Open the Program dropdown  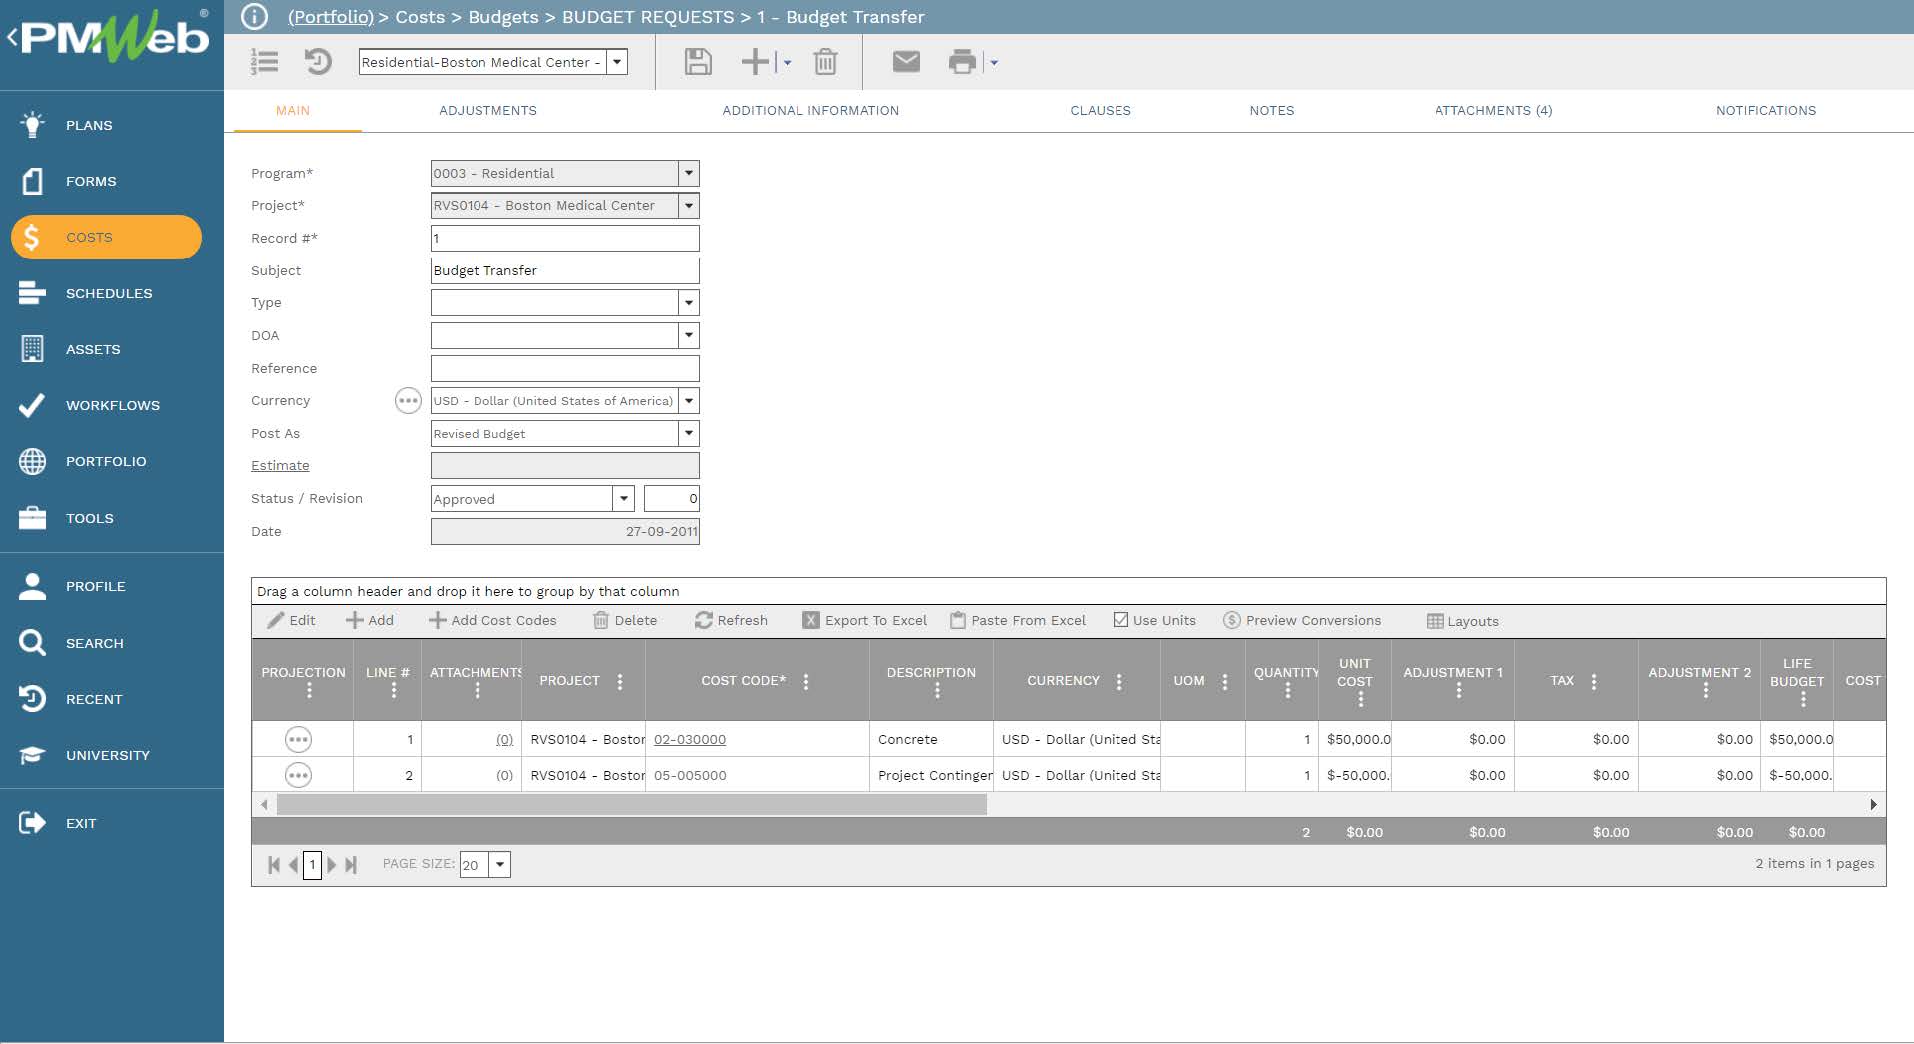[688, 173]
